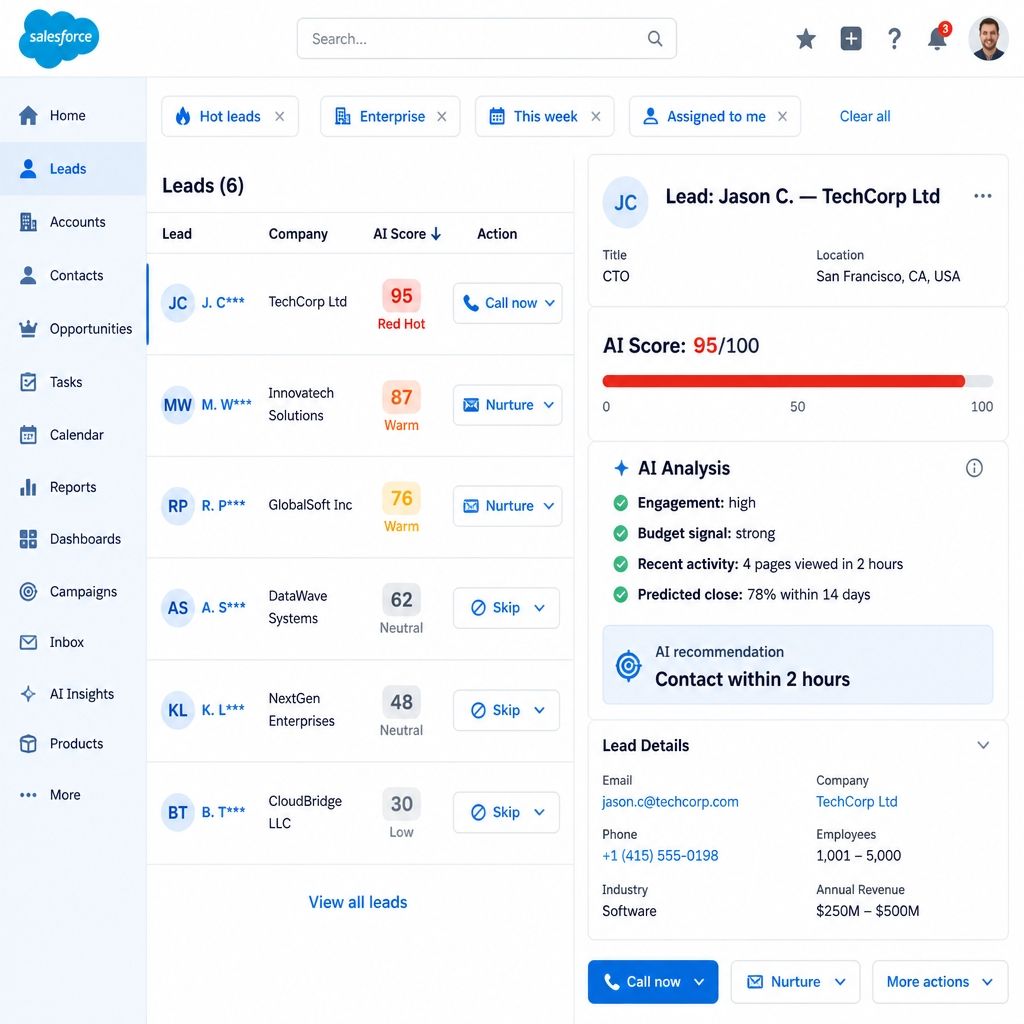Click the AI recommendation target icon

point(628,665)
